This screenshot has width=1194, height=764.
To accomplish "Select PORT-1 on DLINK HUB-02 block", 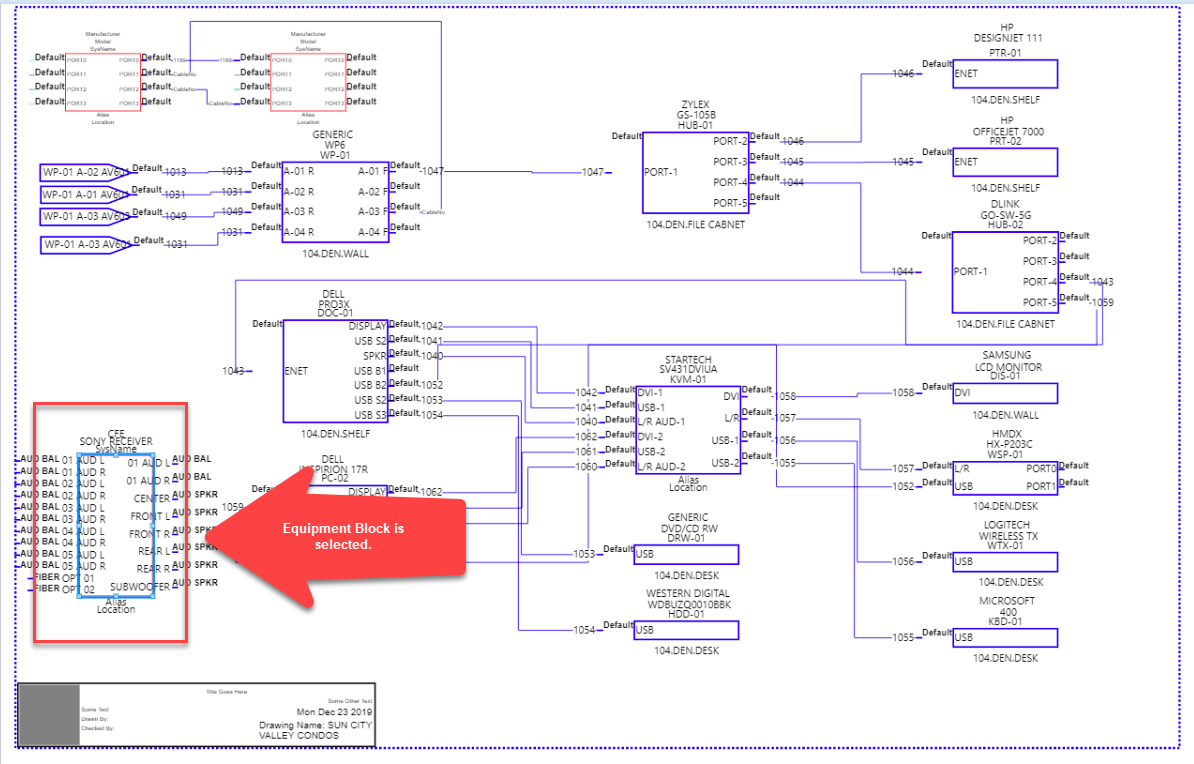I will (x=970, y=271).
